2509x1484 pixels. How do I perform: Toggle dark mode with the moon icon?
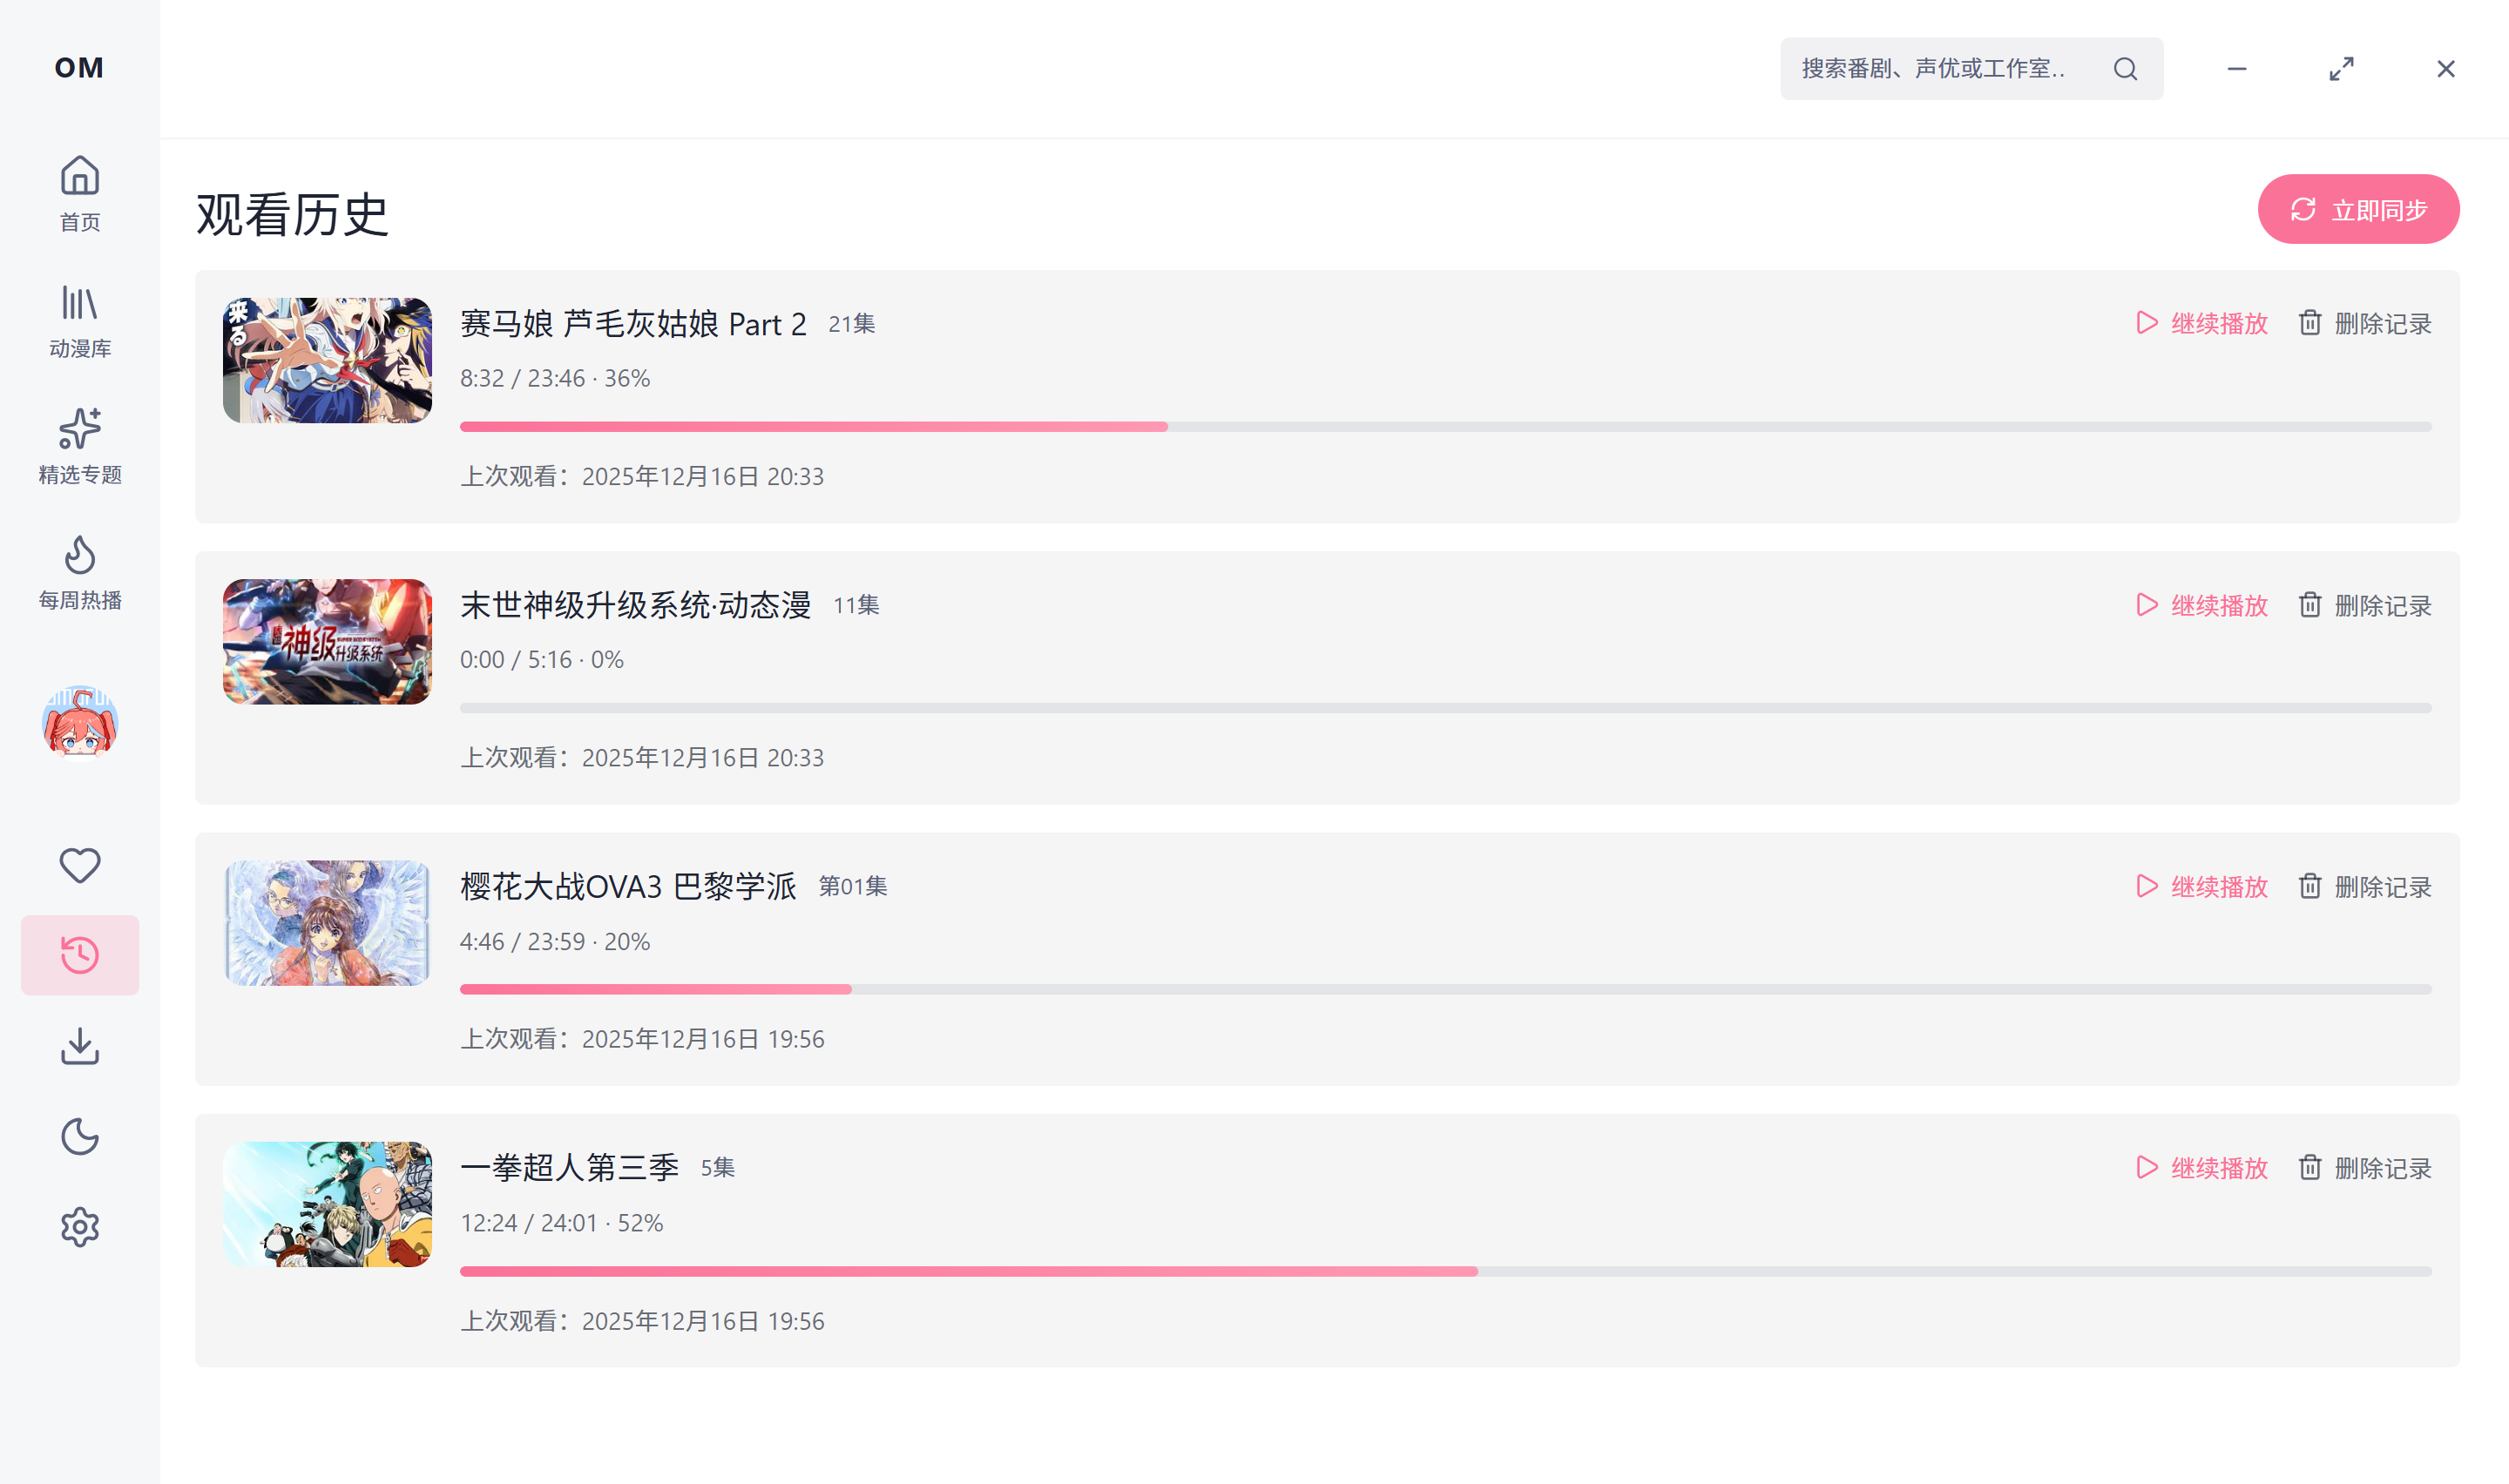(x=80, y=1137)
